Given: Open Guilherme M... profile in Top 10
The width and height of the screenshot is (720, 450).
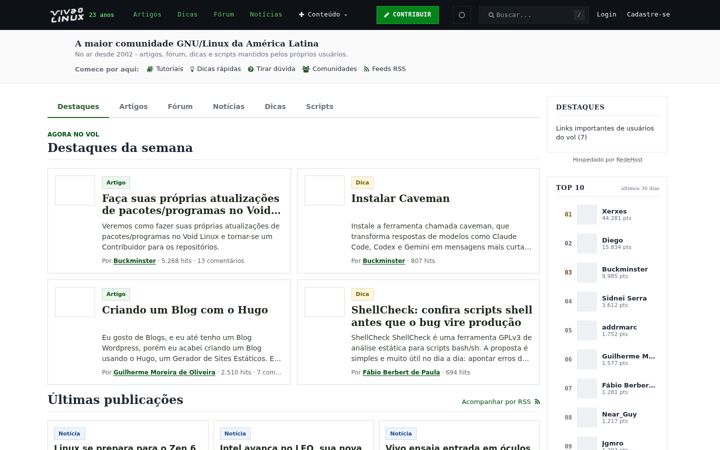Looking at the screenshot, I should point(629,356).
